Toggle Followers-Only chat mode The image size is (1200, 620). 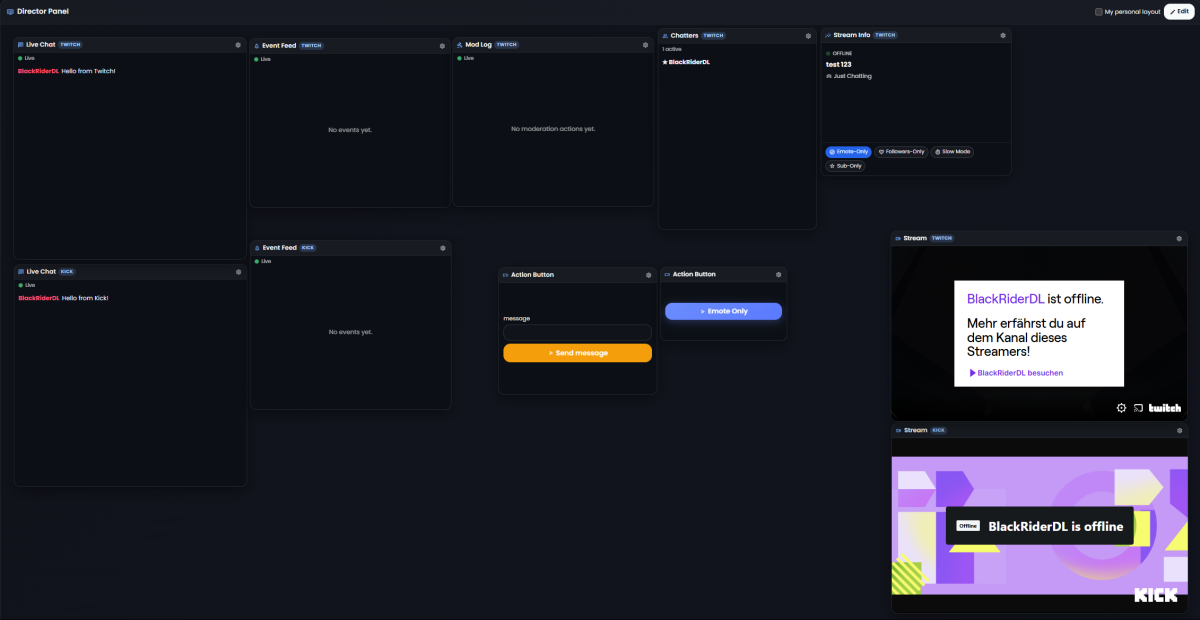click(x=902, y=152)
